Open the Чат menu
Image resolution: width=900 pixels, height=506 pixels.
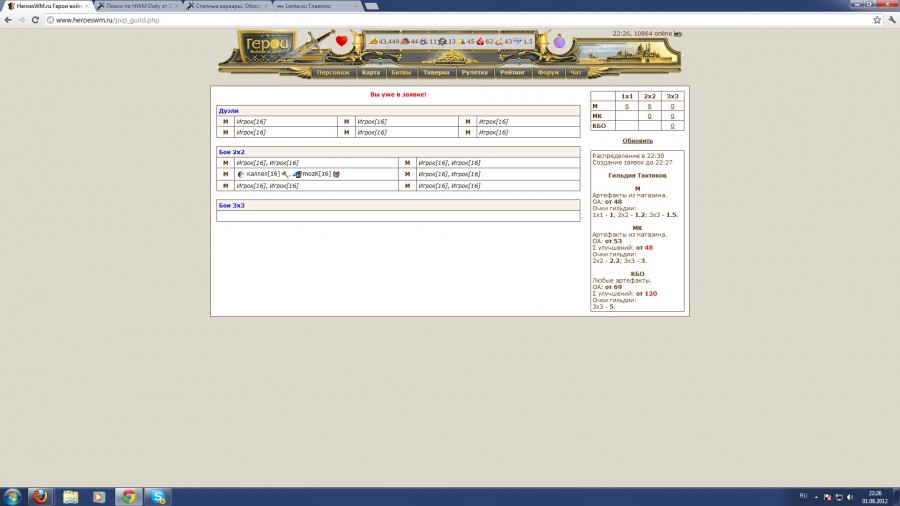[x=576, y=73]
